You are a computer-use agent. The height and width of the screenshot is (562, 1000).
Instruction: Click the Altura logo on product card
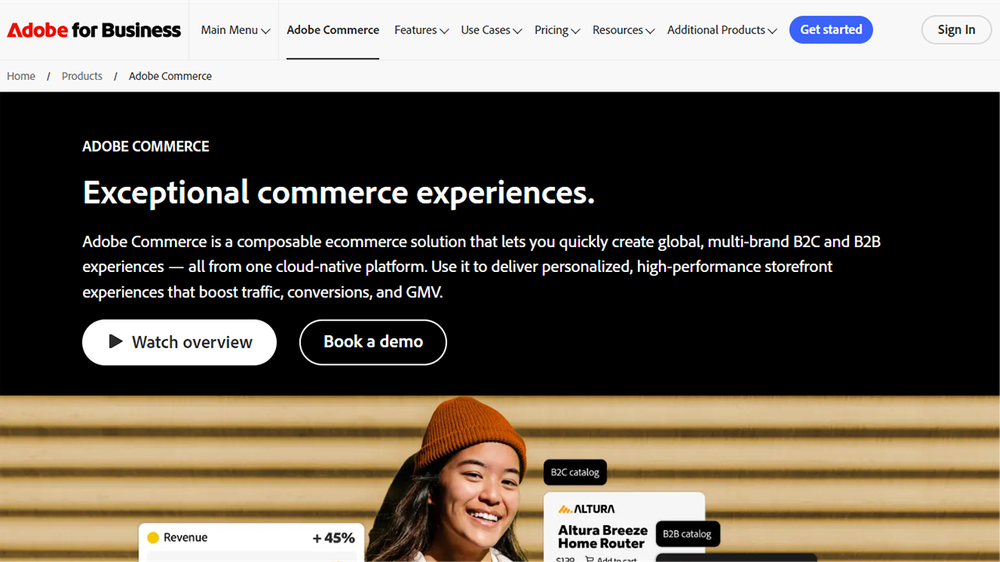[587, 508]
